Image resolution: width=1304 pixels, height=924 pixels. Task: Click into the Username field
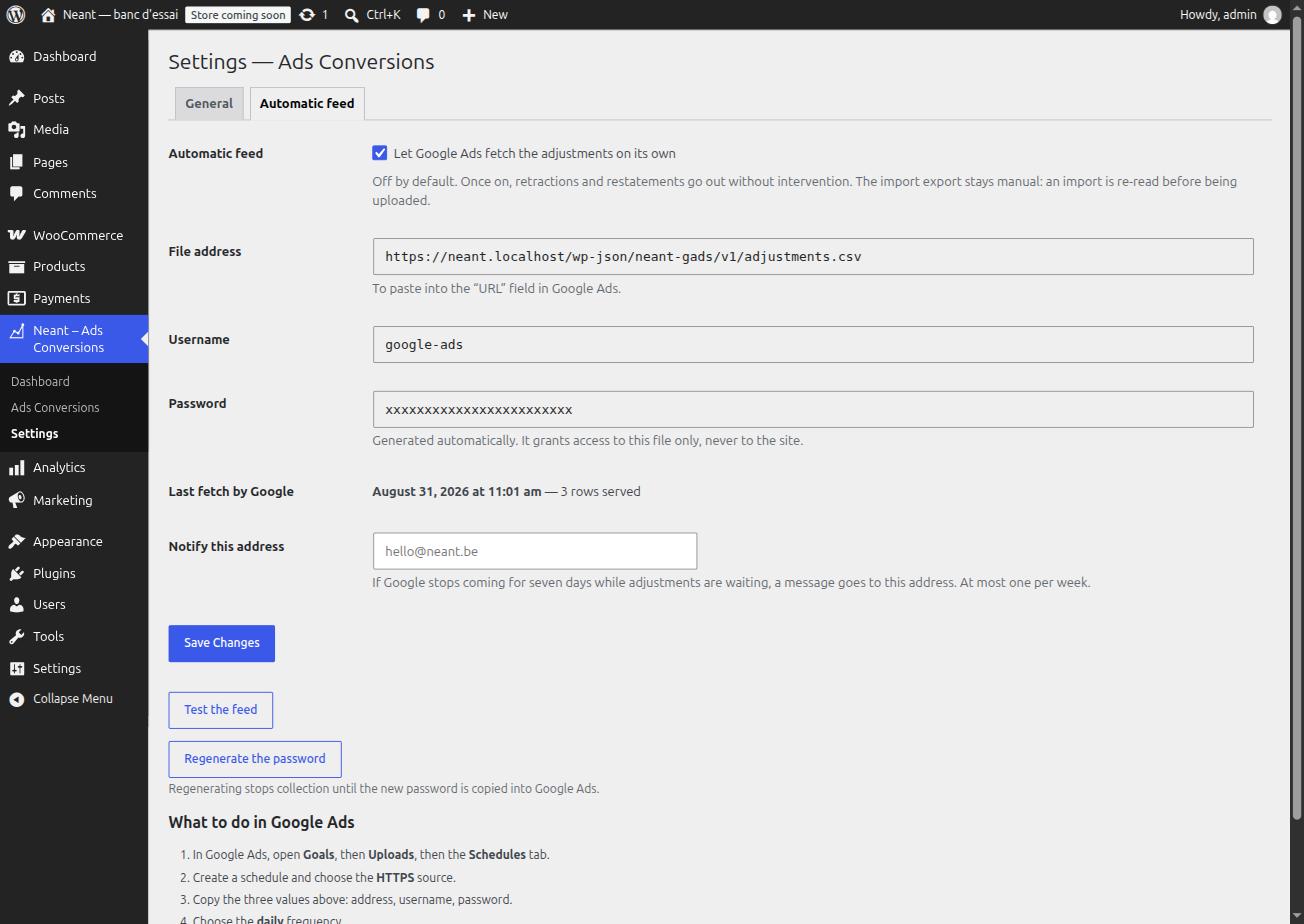813,345
